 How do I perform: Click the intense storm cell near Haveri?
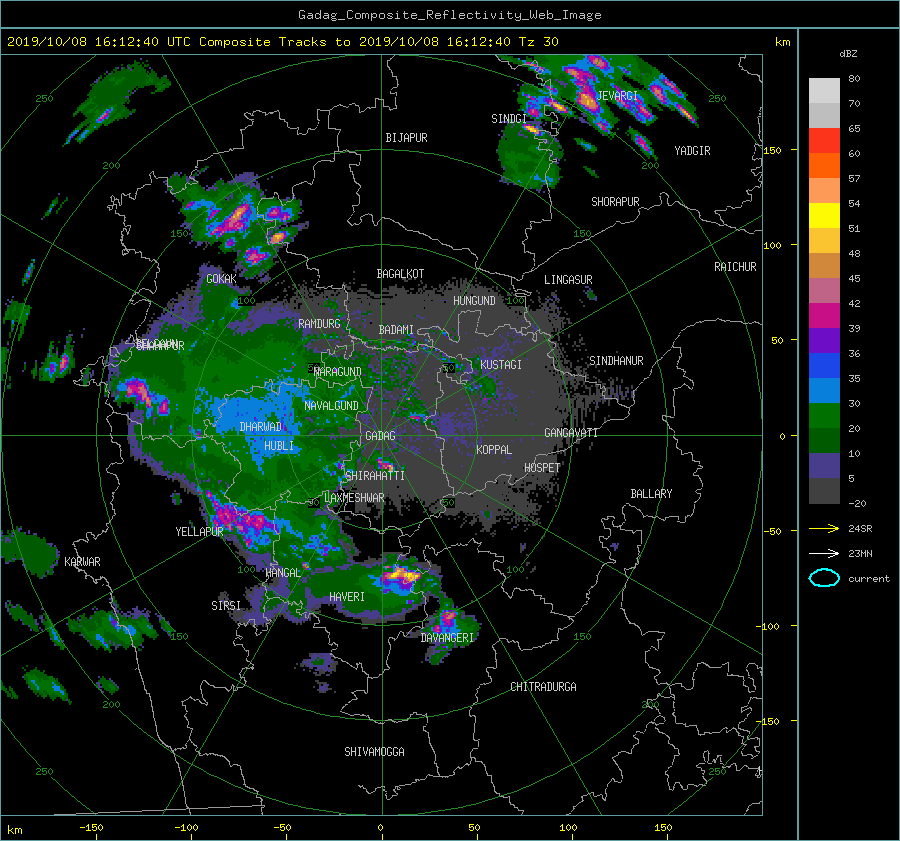coord(401,575)
